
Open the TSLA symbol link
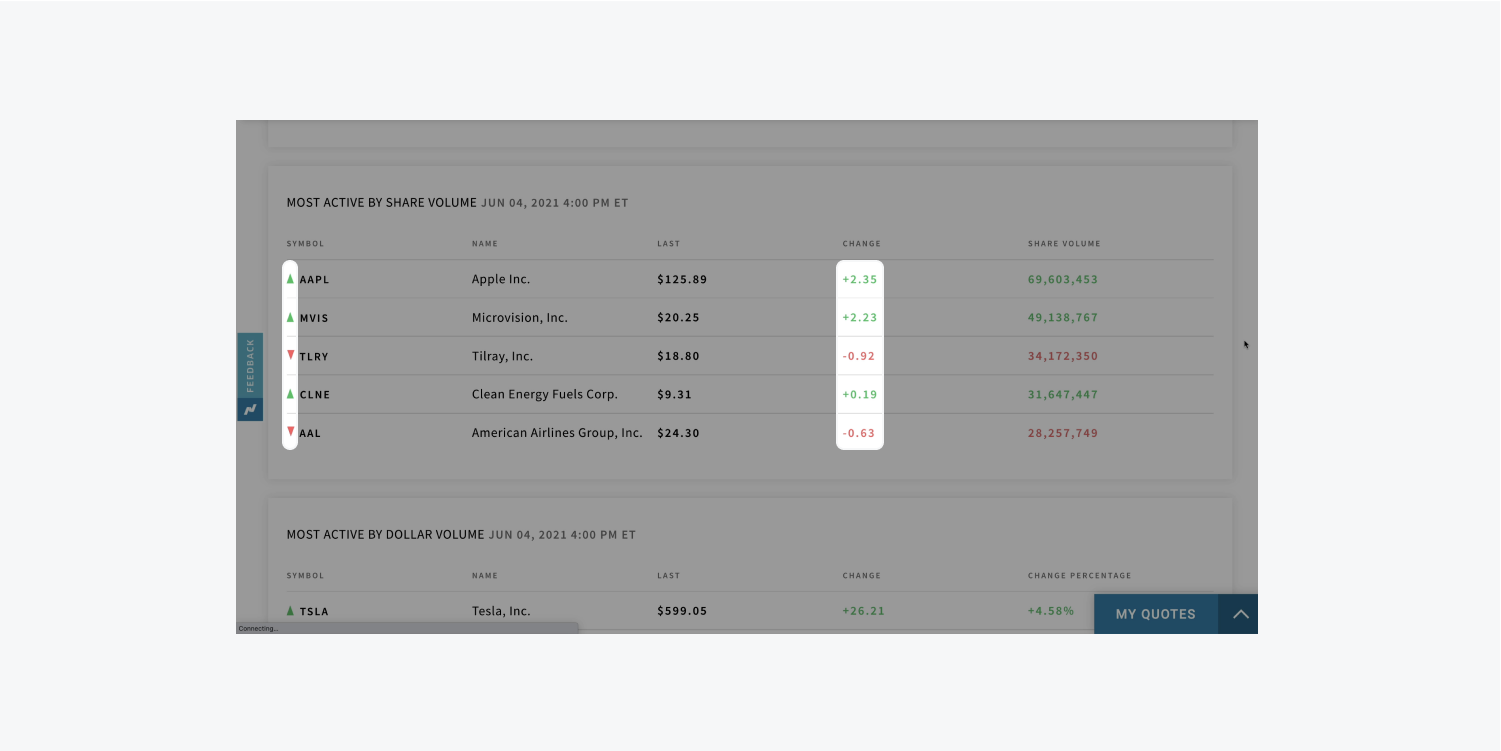(314, 611)
